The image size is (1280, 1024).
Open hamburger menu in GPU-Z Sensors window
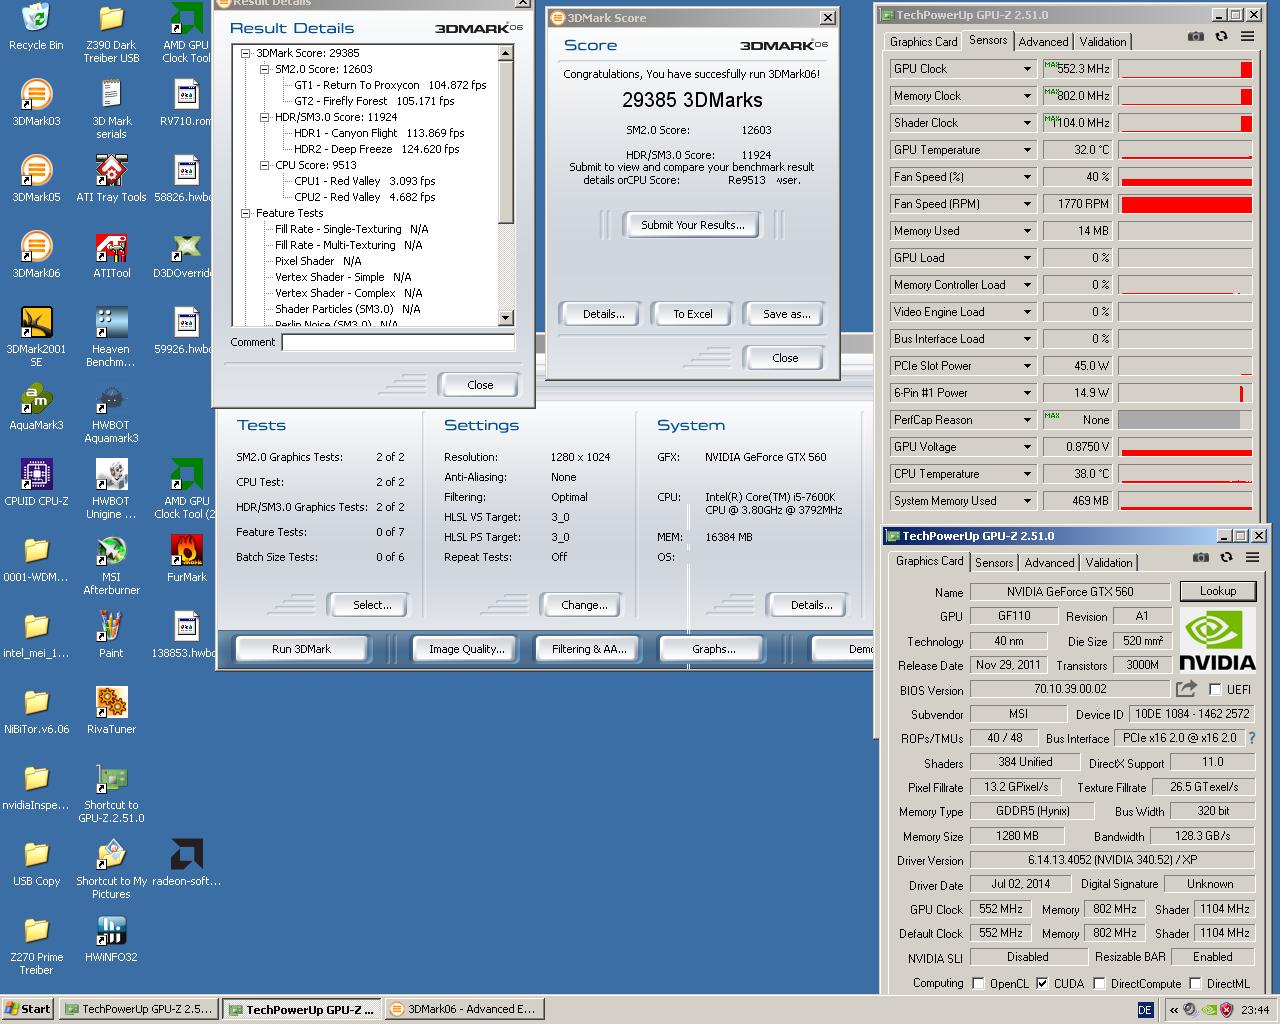1247,36
